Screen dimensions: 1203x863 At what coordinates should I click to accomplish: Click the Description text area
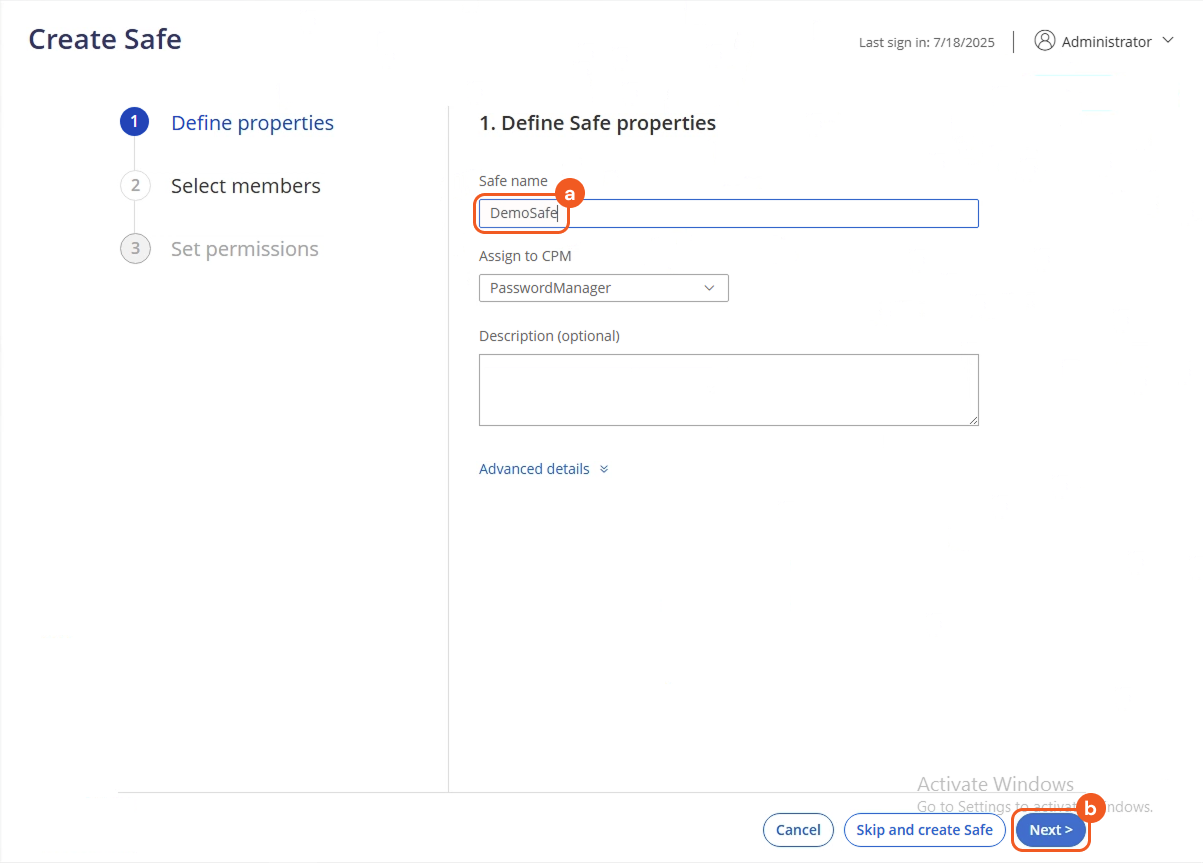click(728, 389)
